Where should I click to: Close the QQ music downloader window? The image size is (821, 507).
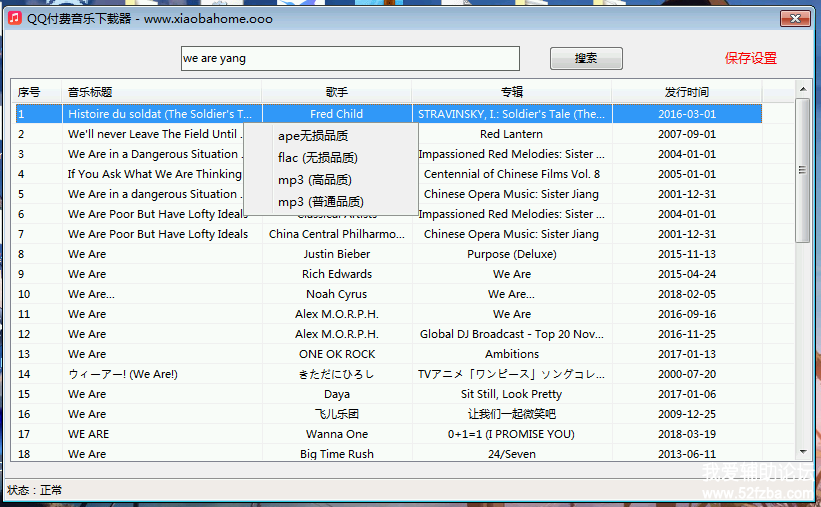coord(795,18)
